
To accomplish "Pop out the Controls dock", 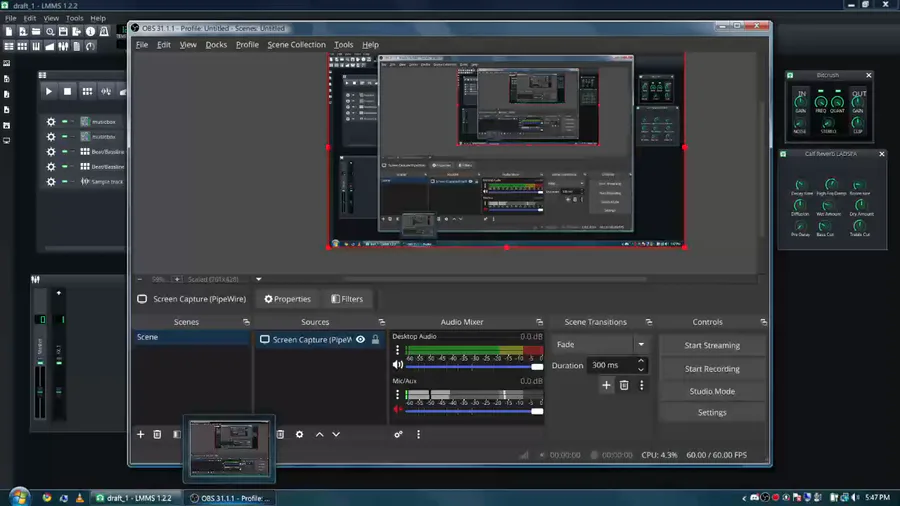I will click(763, 322).
